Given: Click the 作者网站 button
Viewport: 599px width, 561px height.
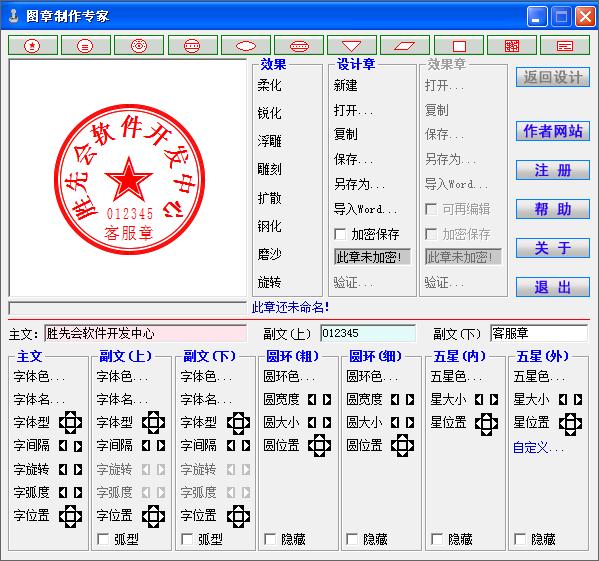Looking at the screenshot, I should [x=553, y=131].
